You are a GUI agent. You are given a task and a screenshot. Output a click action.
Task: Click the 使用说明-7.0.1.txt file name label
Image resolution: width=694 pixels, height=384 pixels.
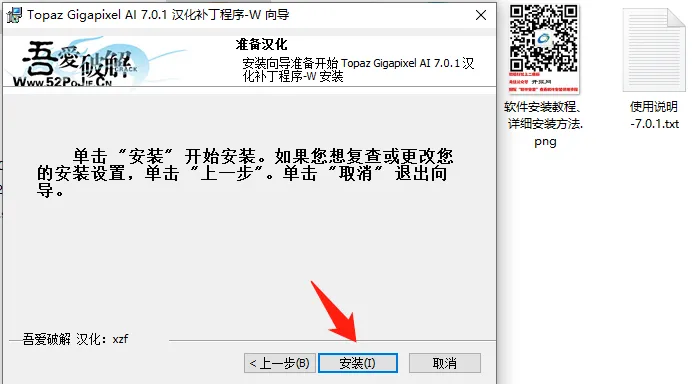[x=654, y=115]
